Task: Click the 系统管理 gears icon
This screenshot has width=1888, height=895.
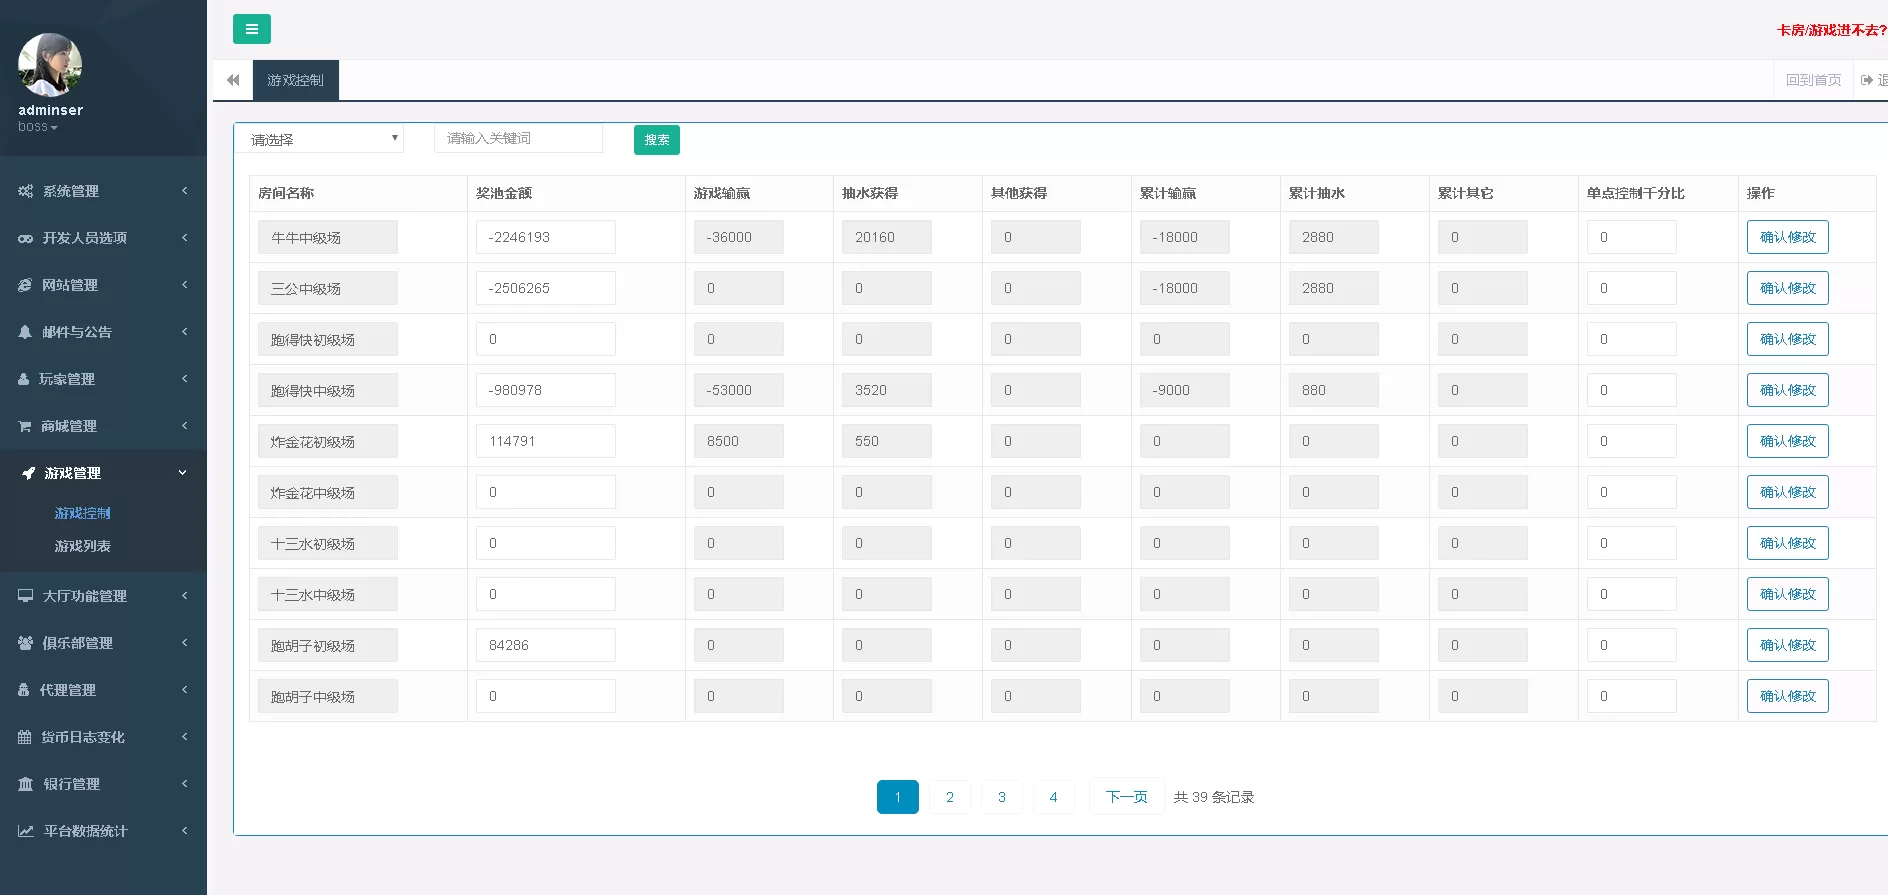Action: 25,191
